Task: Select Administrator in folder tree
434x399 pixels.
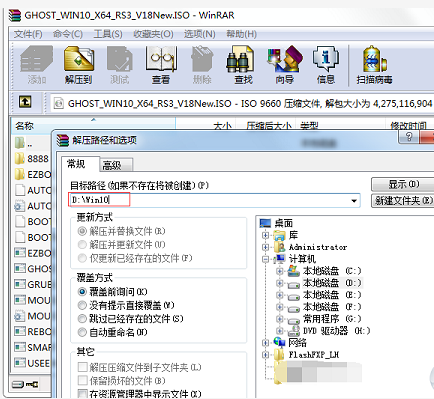Action: click(x=311, y=247)
